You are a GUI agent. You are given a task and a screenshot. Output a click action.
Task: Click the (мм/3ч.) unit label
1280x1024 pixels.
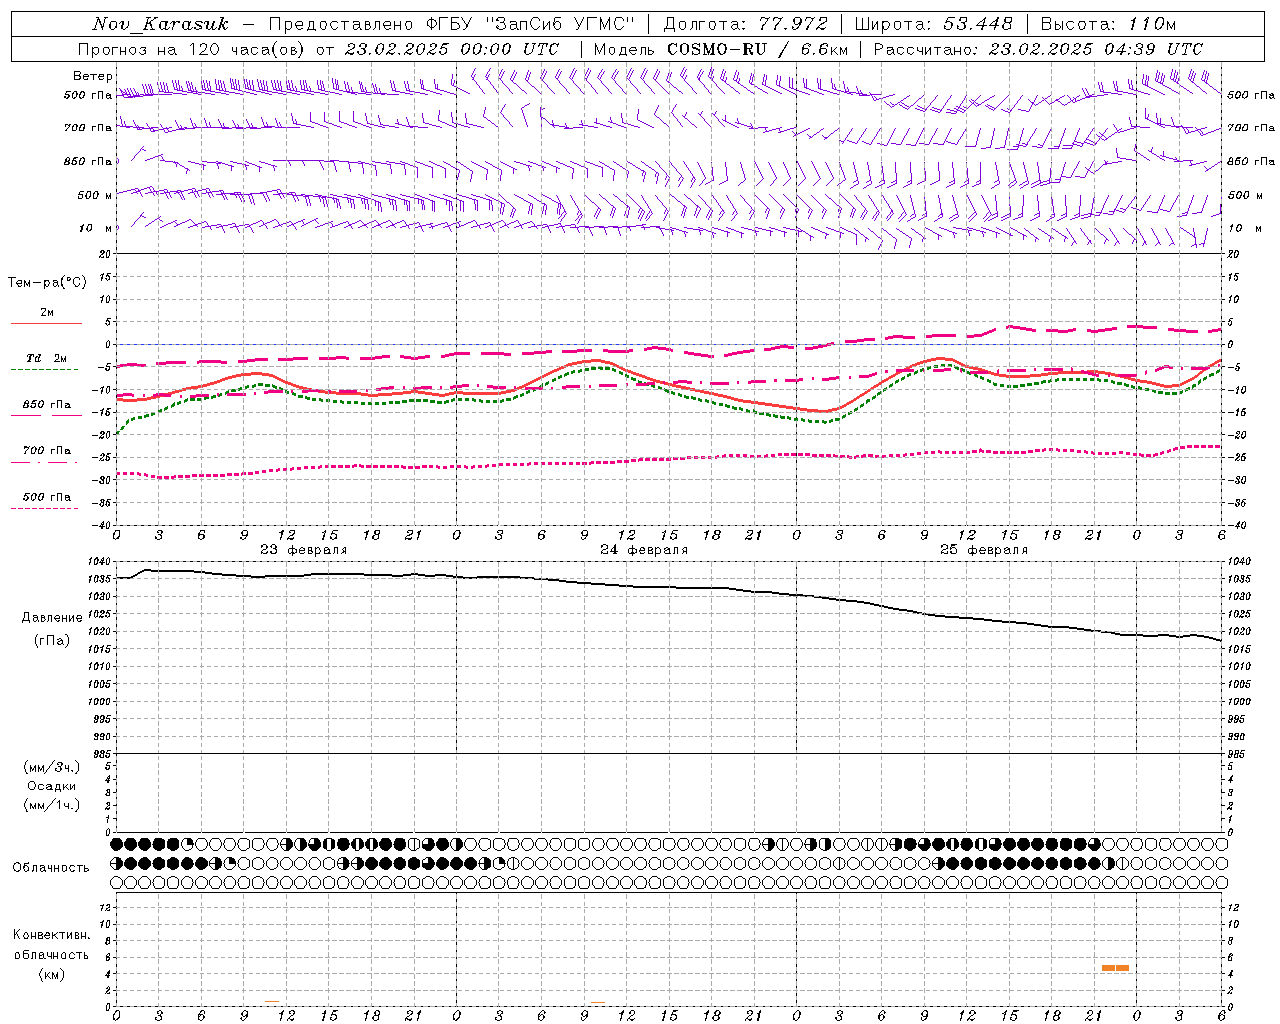tap(51, 767)
